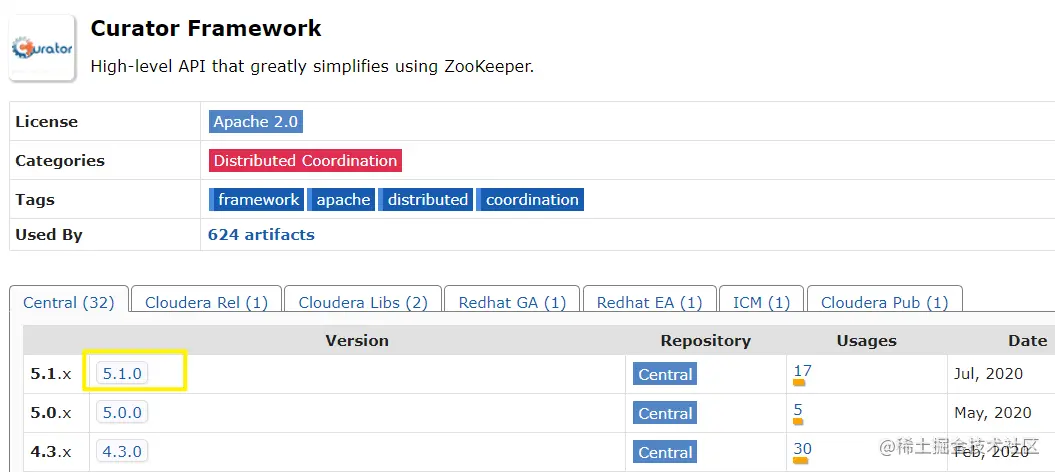Open version 5.1.0
Image resolution: width=1055 pixels, height=472 pixels.
123,374
